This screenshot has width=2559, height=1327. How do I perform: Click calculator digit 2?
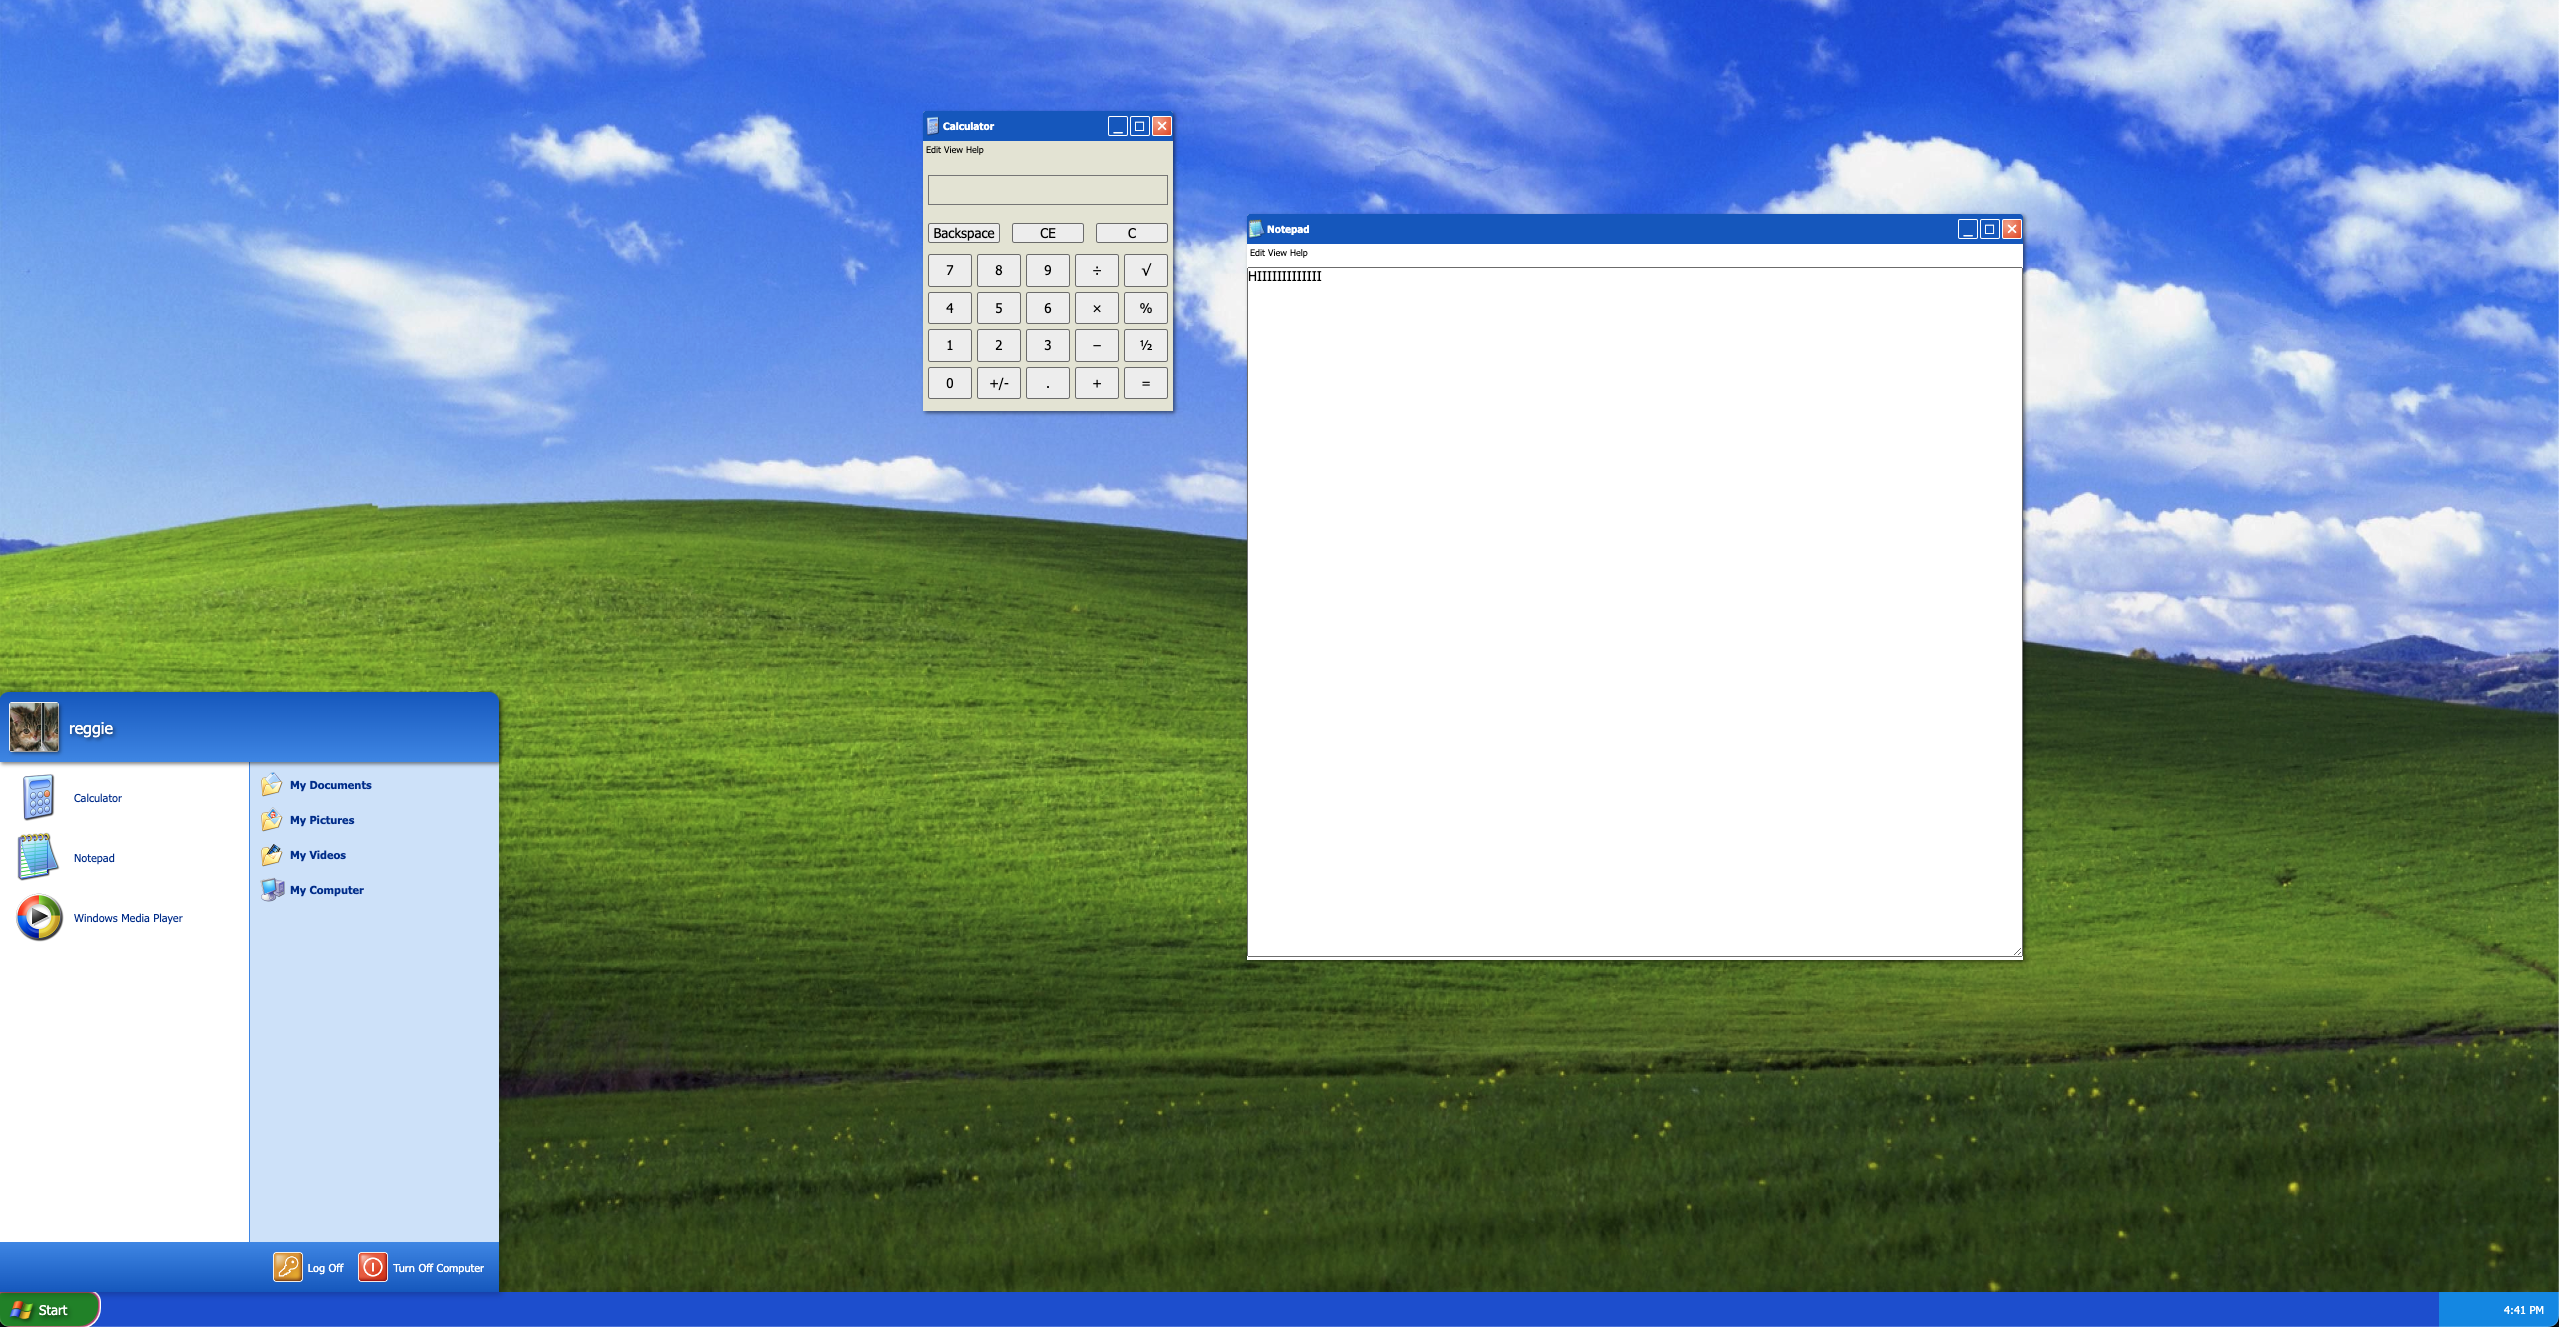click(999, 345)
